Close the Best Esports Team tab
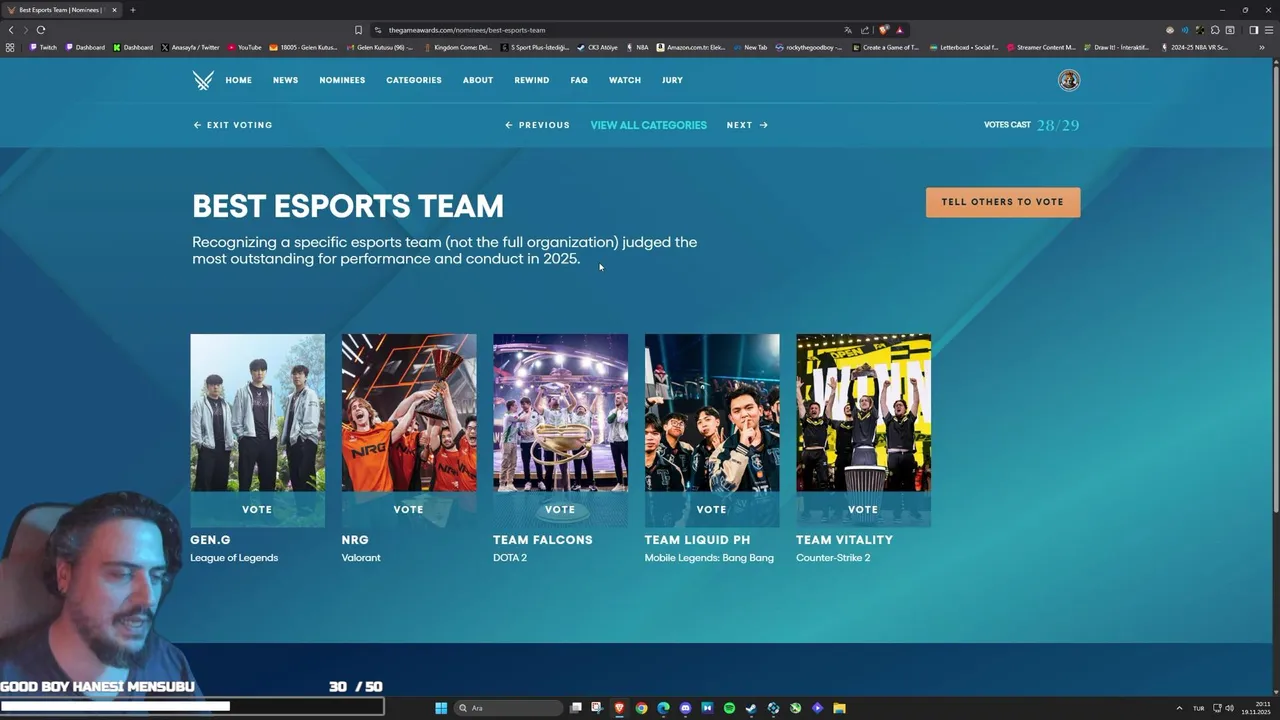 pos(114,10)
